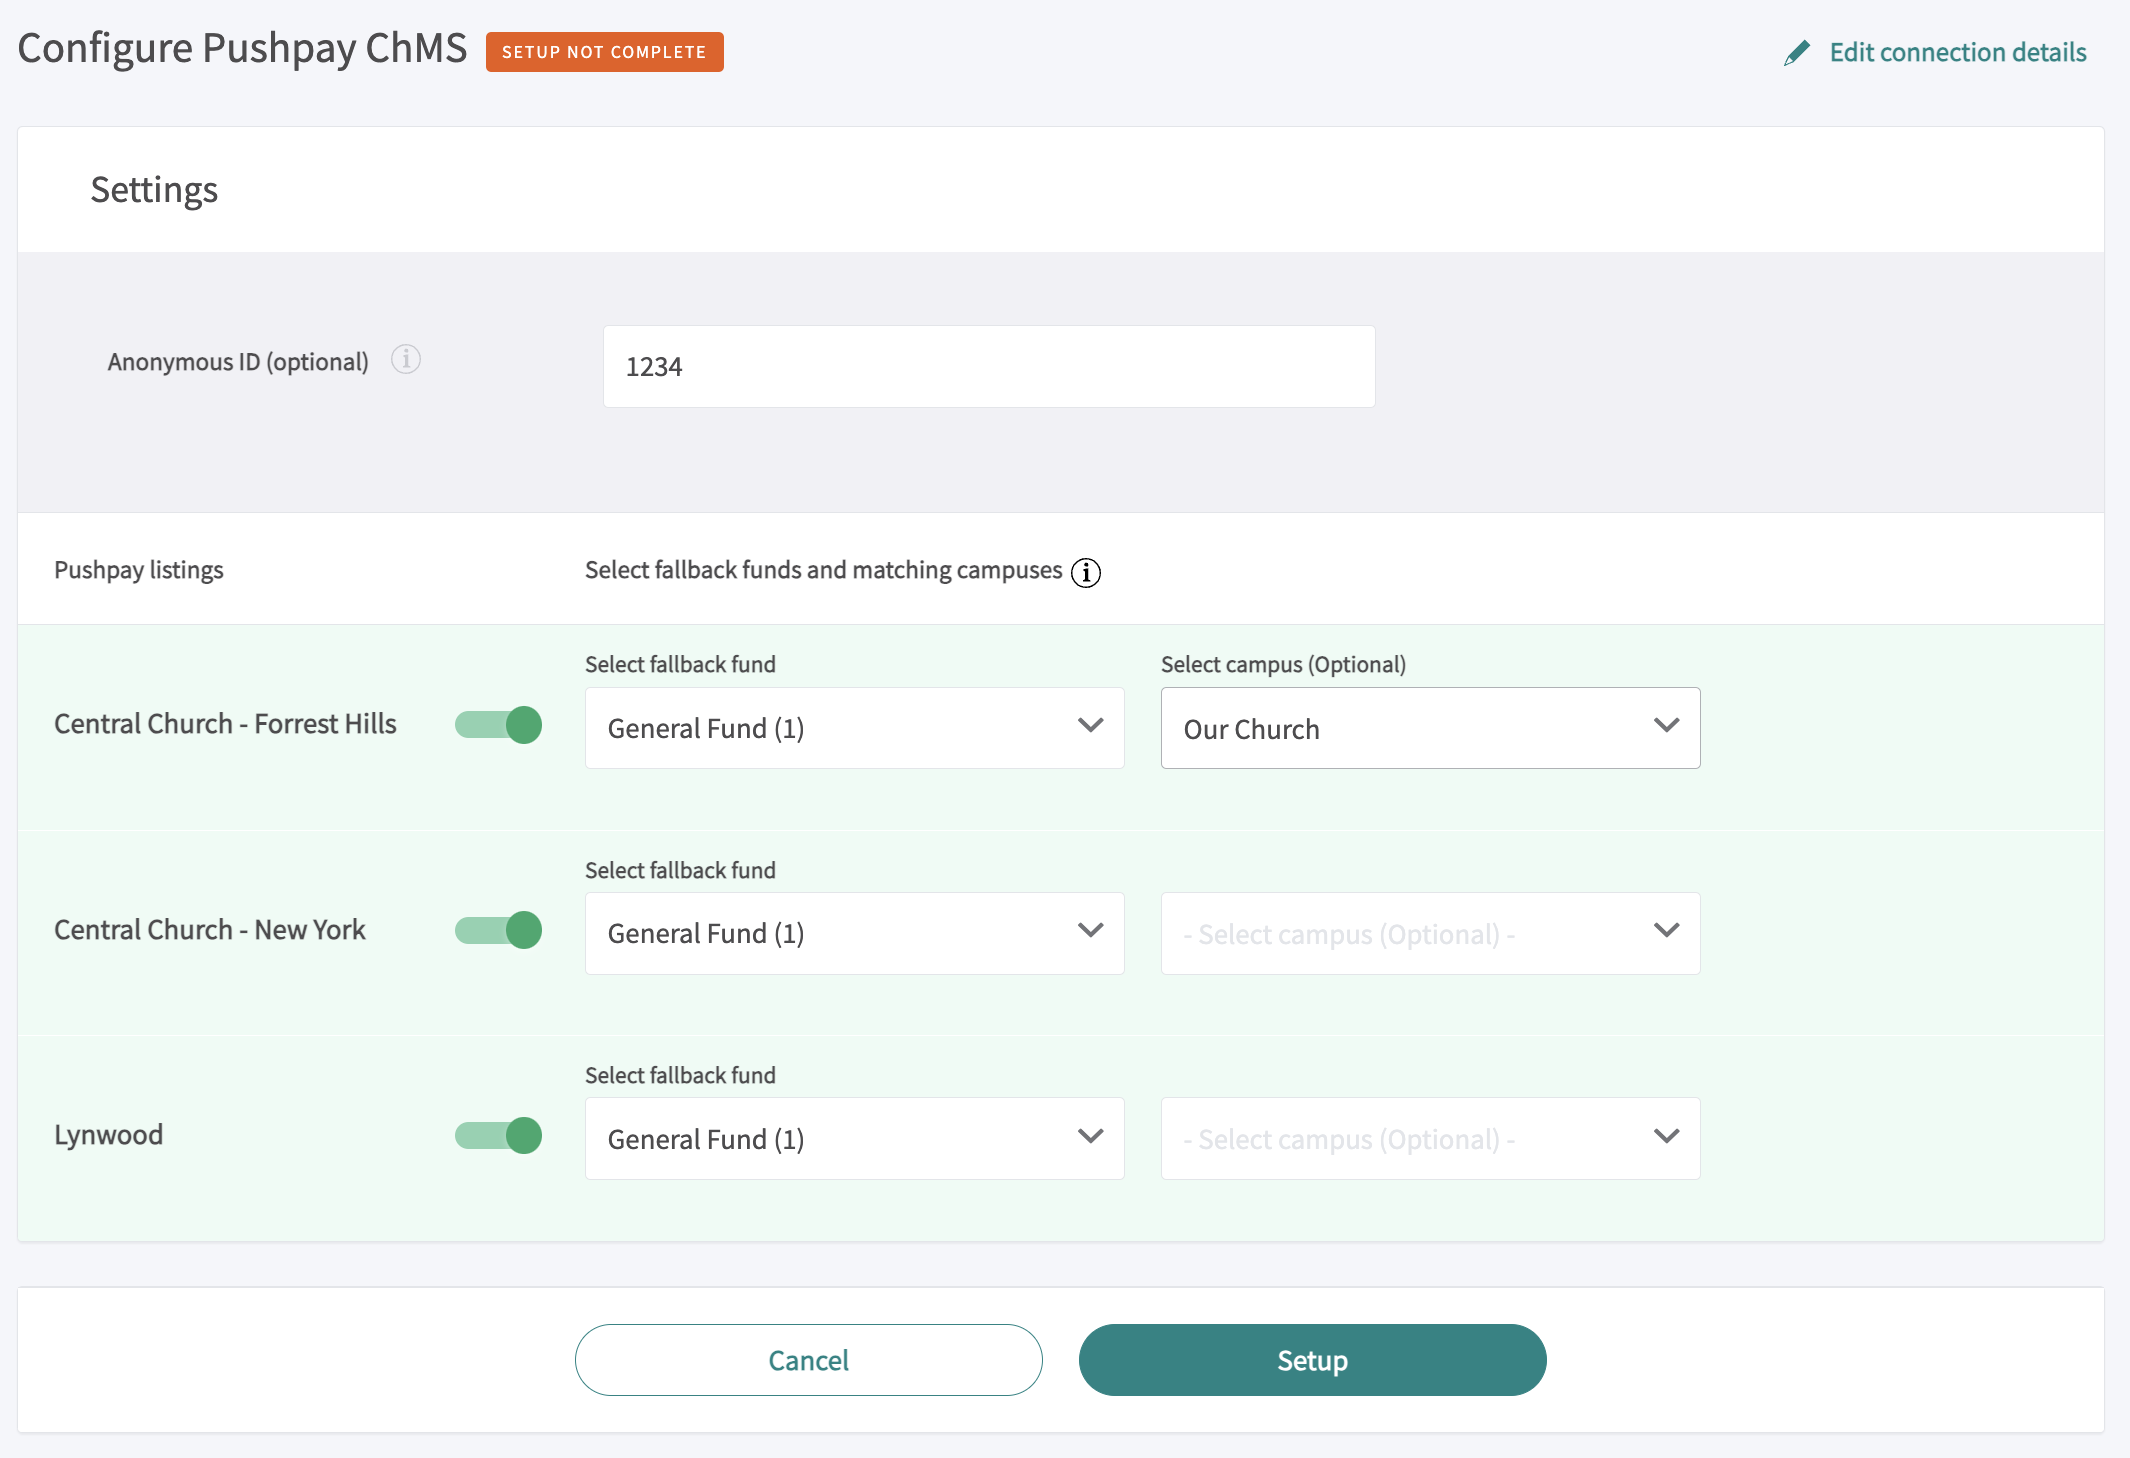Click the info icon next to fallback funds heading
Viewport: 2130px width, 1458px height.
(x=1086, y=572)
